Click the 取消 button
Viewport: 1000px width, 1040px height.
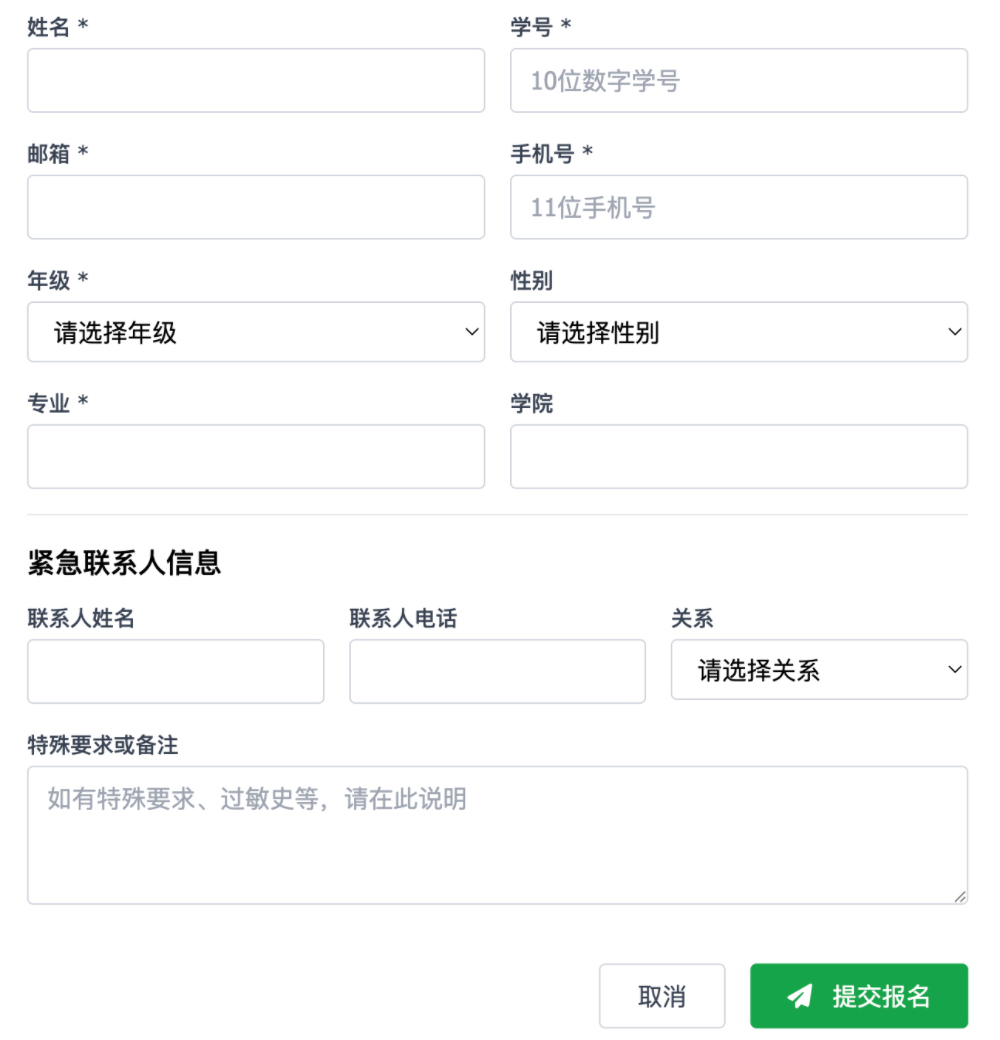click(662, 996)
